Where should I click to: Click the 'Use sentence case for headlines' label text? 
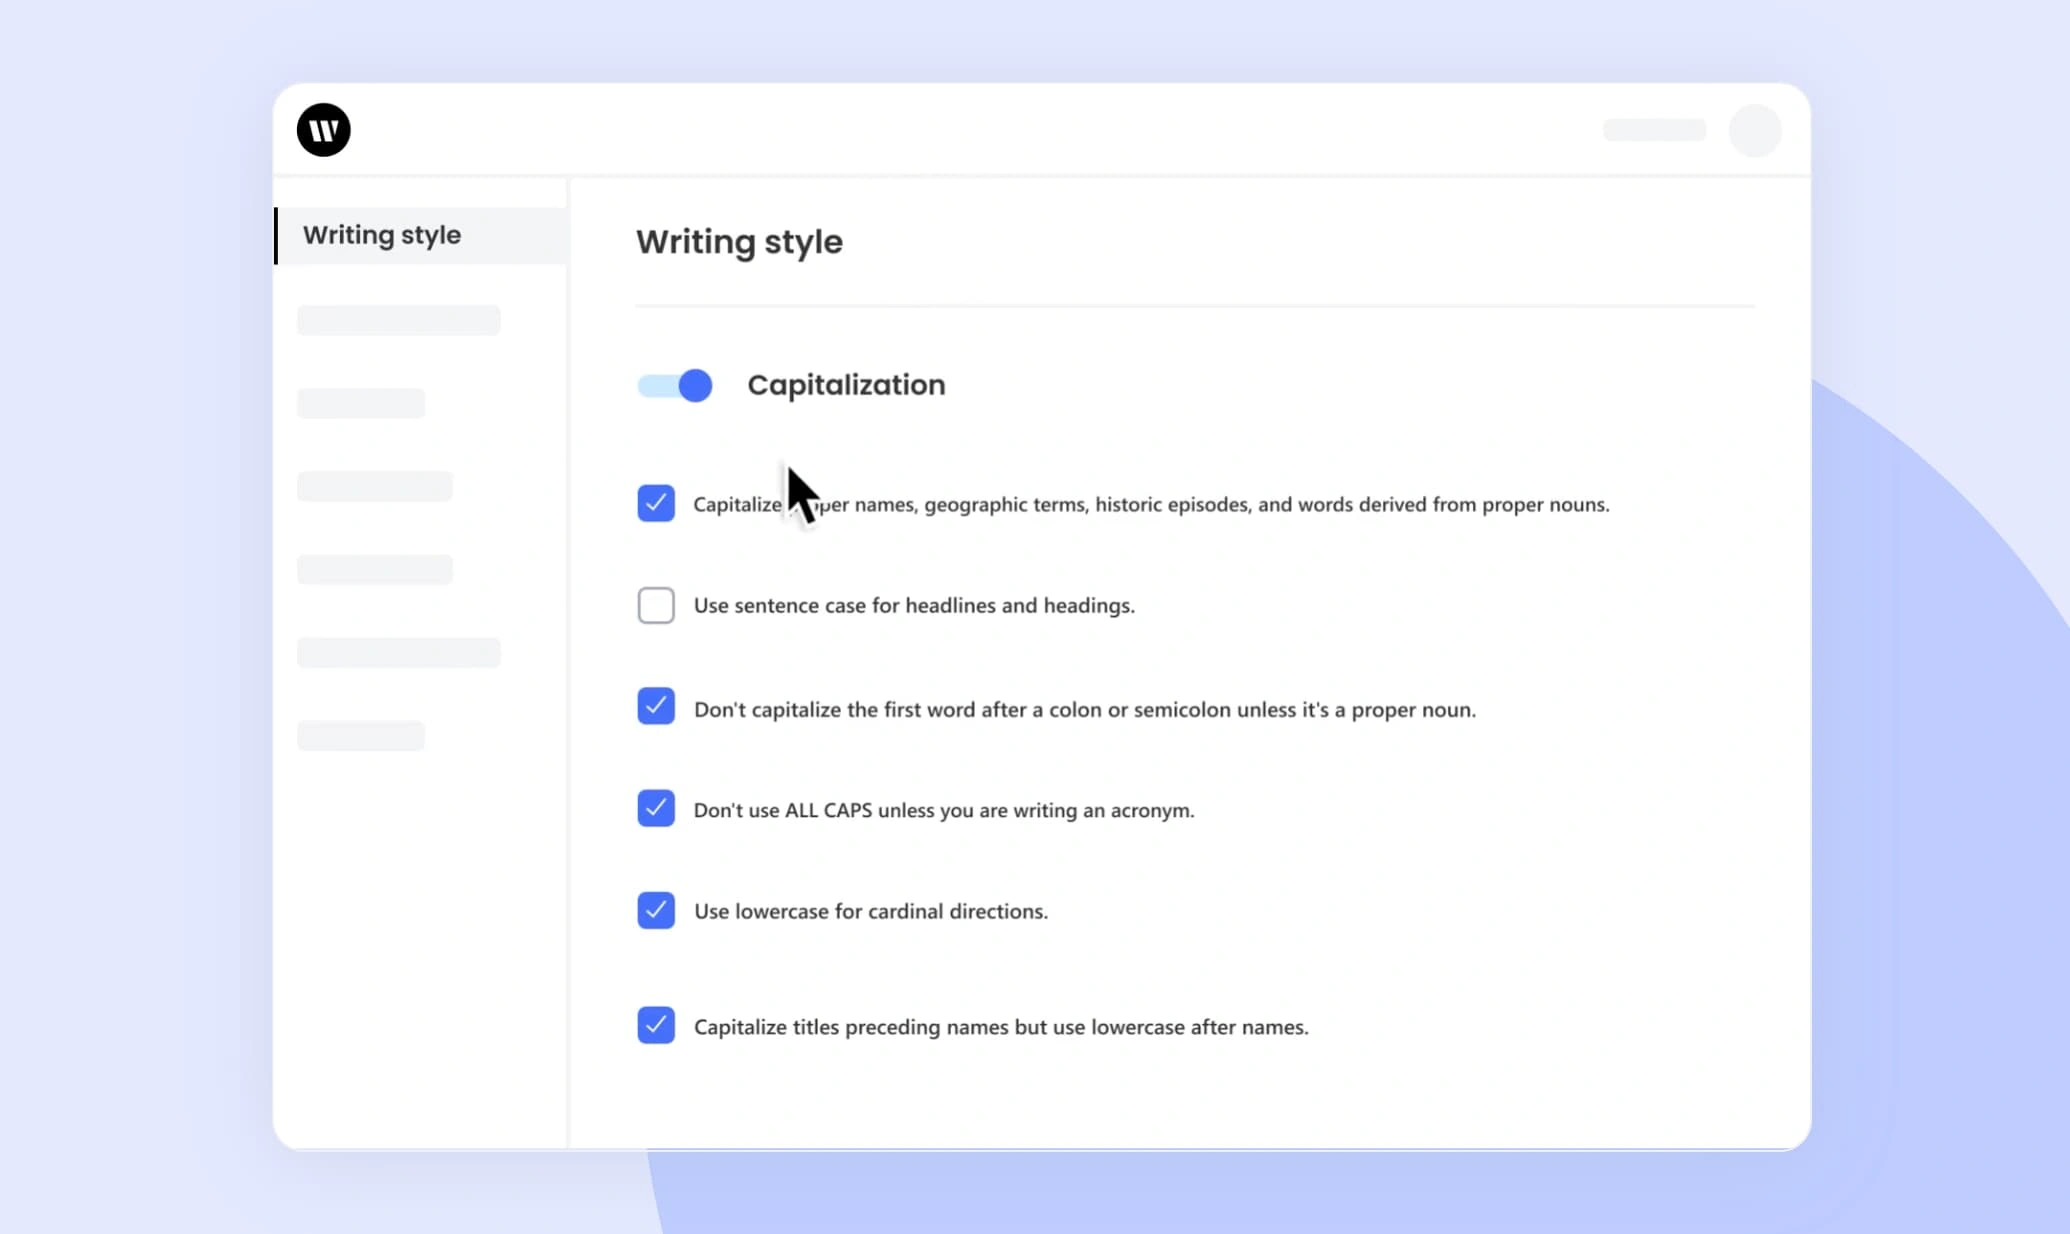914,605
